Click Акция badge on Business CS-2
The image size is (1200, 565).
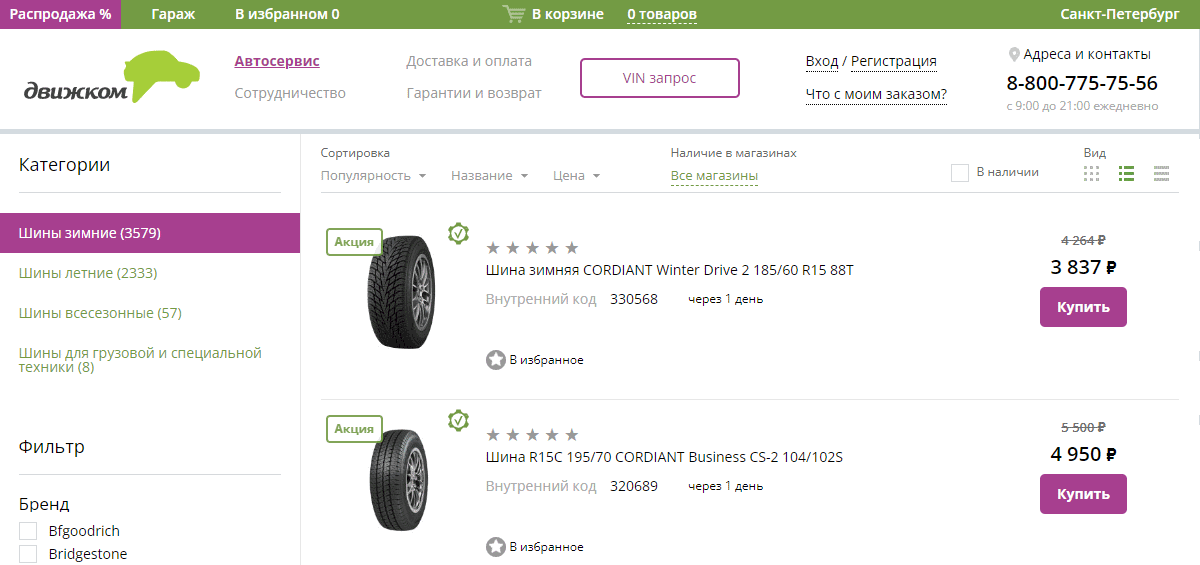coord(354,428)
